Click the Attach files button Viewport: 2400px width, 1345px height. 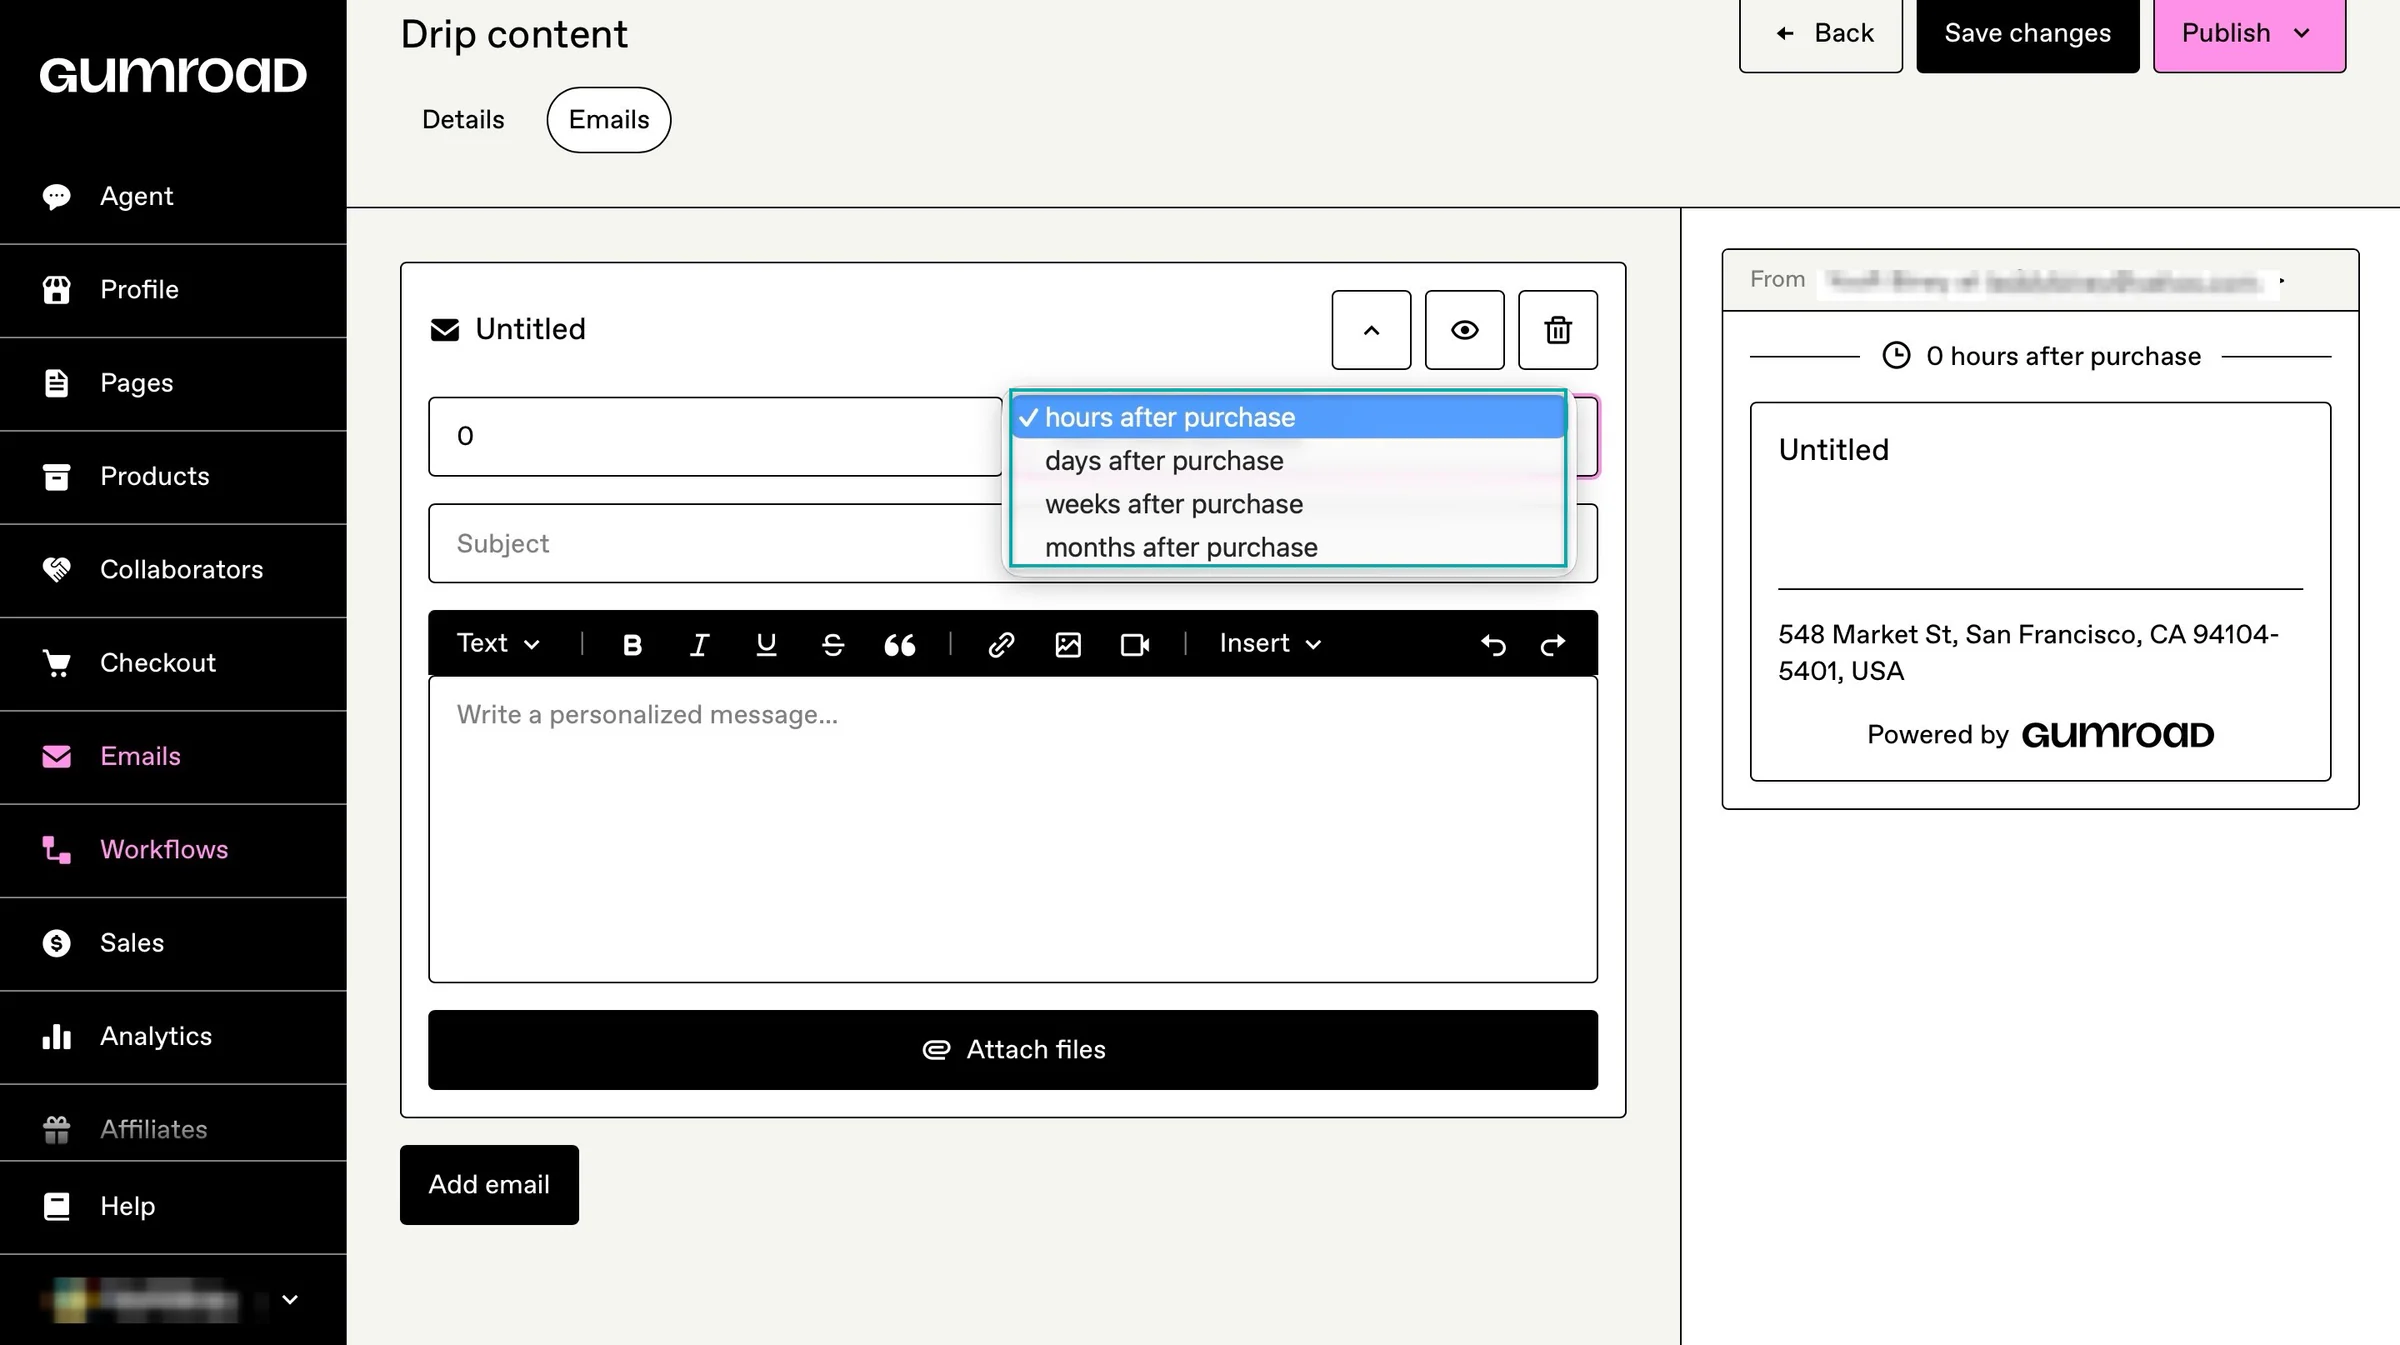[1013, 1050]
